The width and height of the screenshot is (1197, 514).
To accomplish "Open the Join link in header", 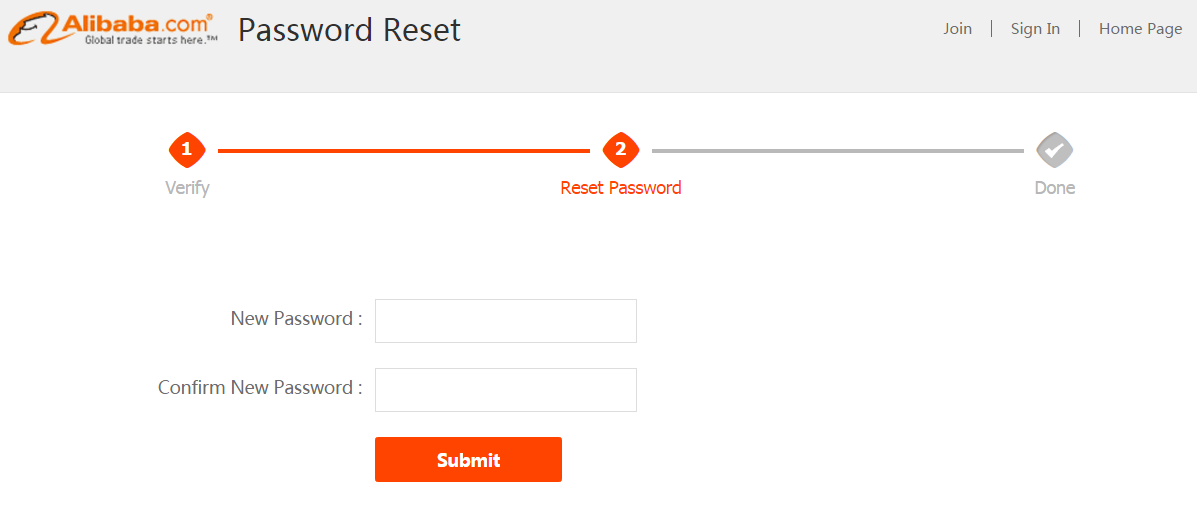I will (x=957, y=29).
